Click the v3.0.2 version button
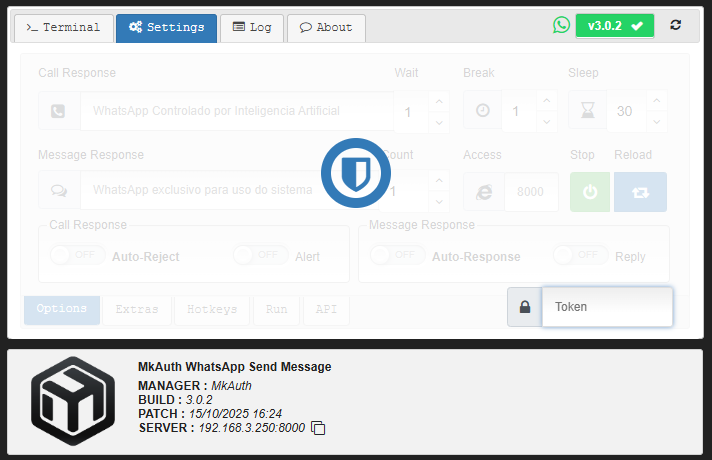 (x=615, y=26)
